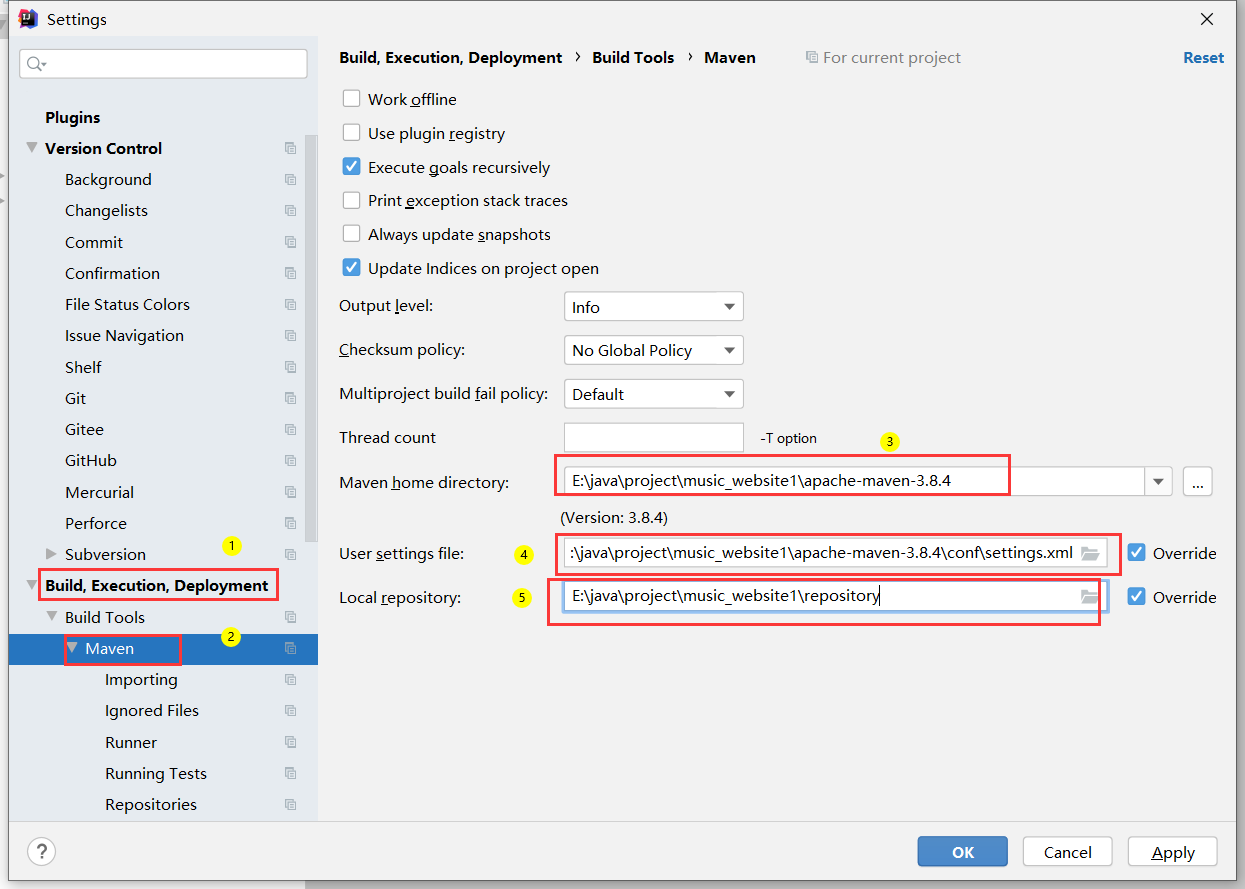This screenshot has width=1245, height=889.
Task: Click the folder icon in the Local repository field
Action: (x=1090, y=597)
